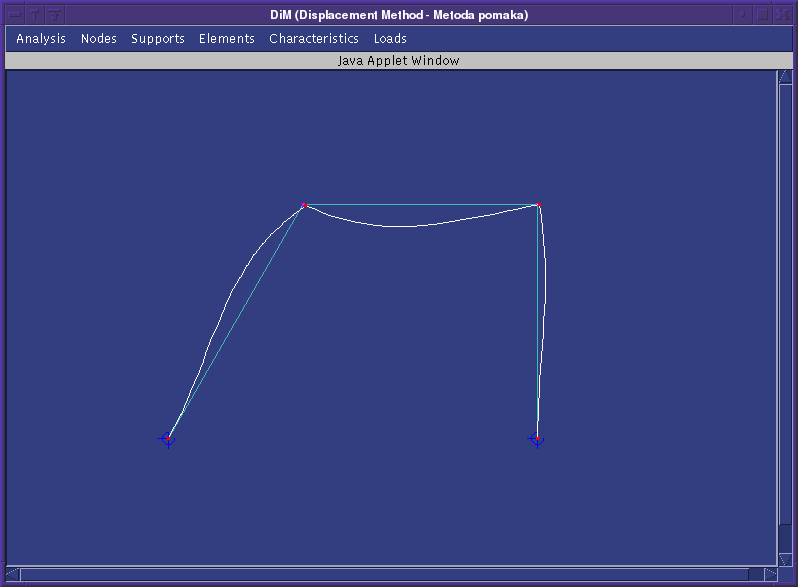The height and width of the screenshot is (587, 798).
Task: Click the left support symbol at frame base
Action: (168, 439)
